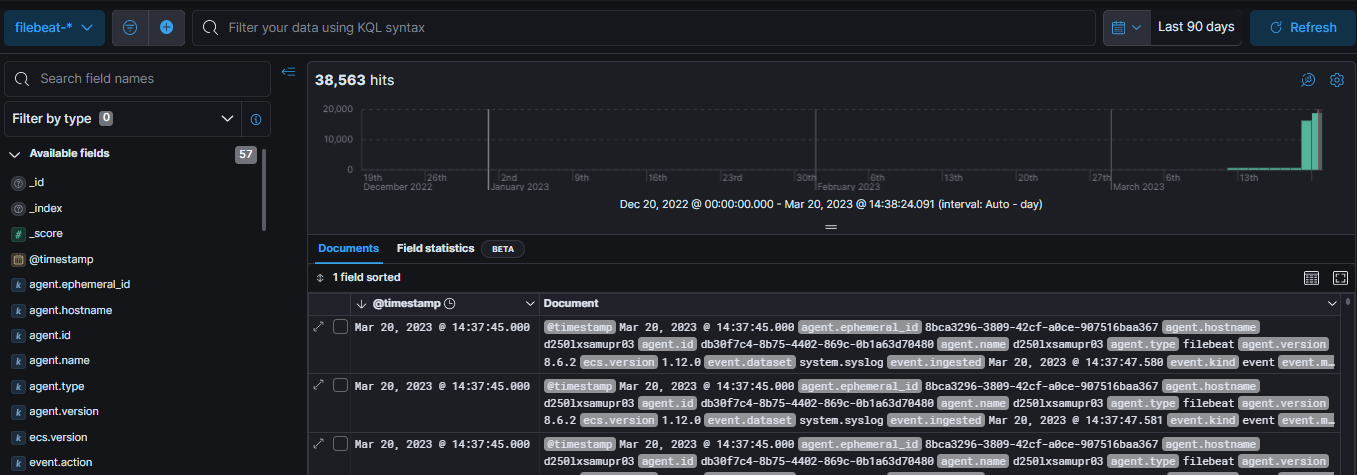Open the calendar date quick menu
The width and height of the screenshot is (1357, 475).
click(1127, 28)
